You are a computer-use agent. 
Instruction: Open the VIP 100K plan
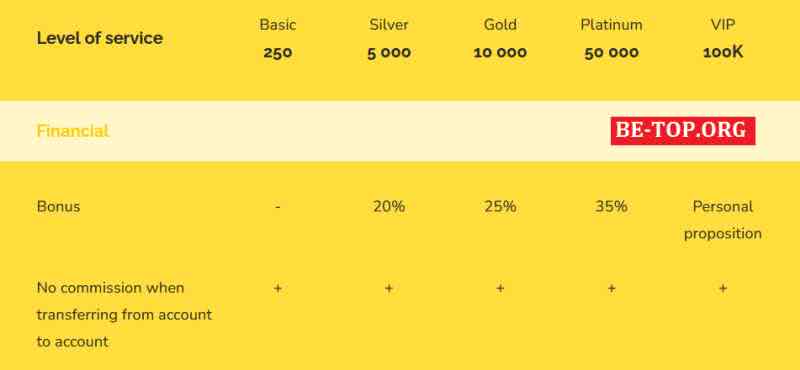[723, 38]
